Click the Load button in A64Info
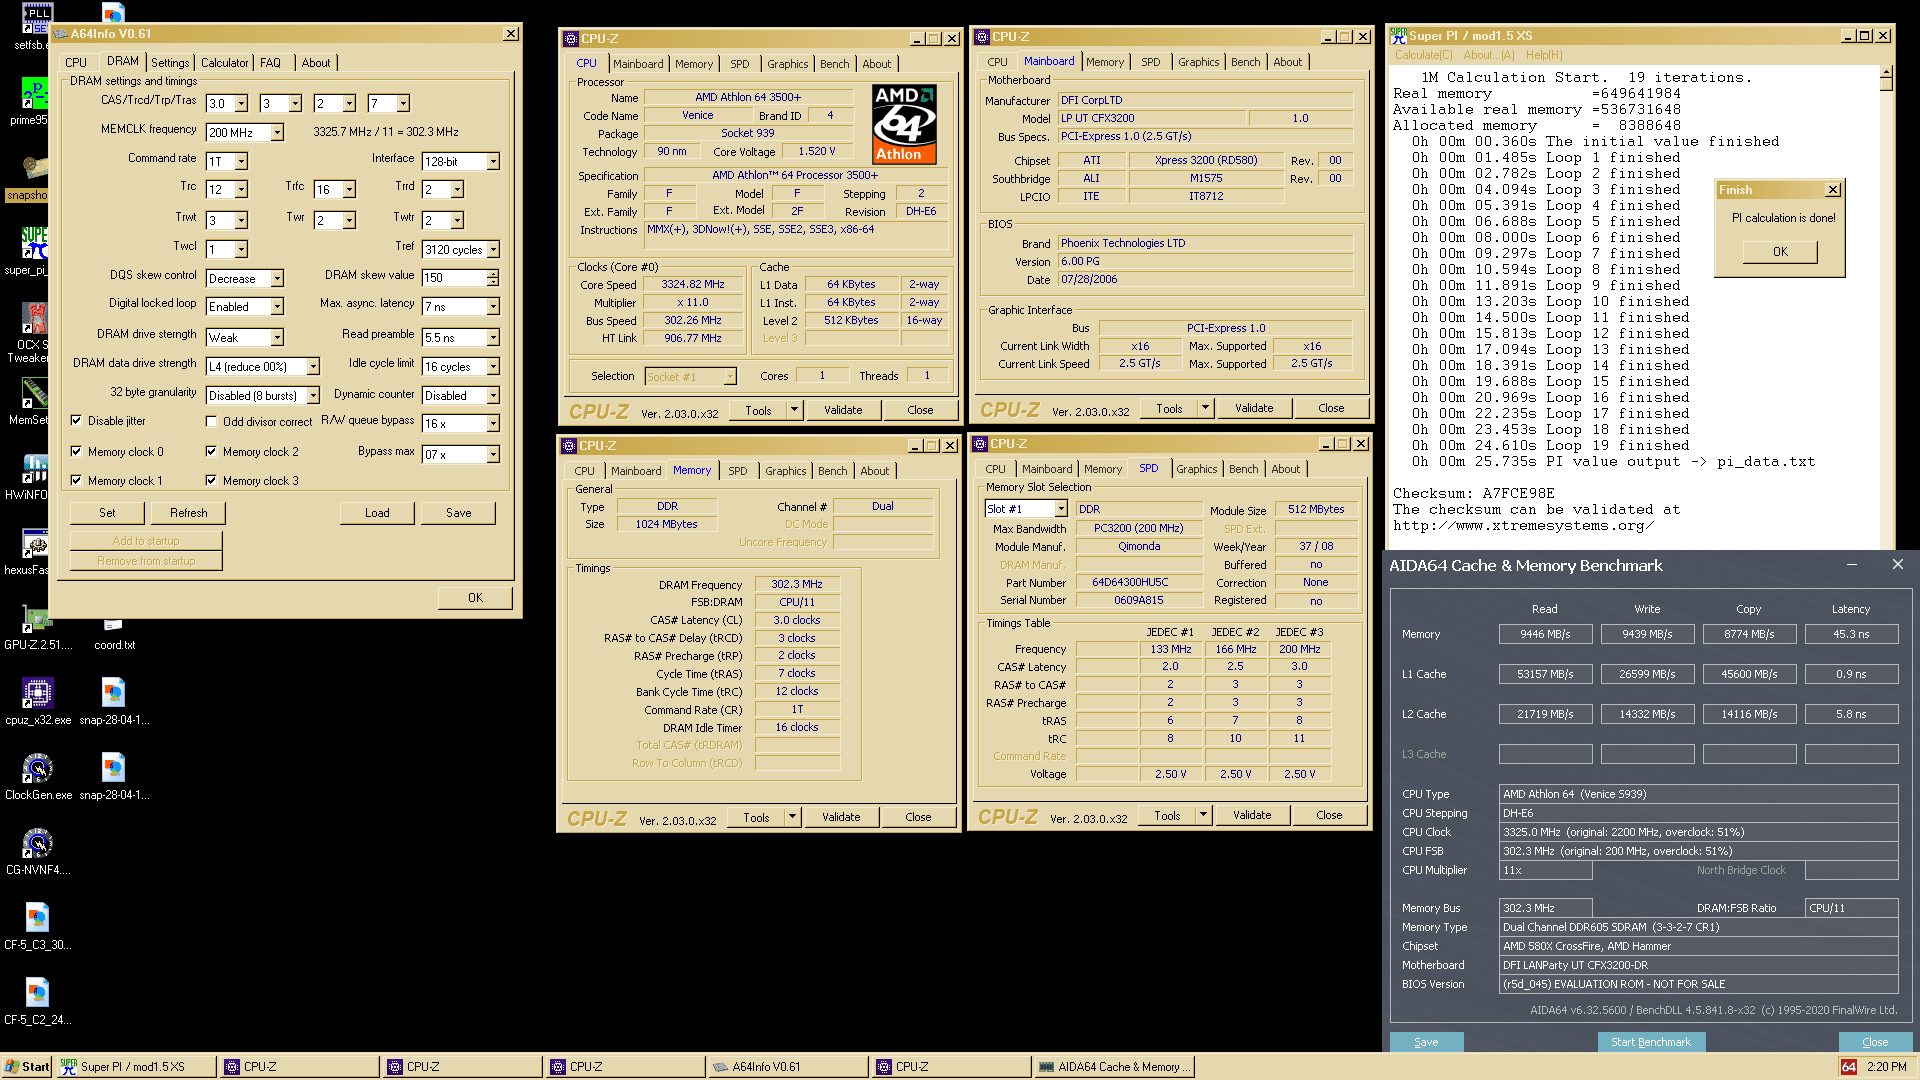The height and width of the screenshot is (1080, 1920). click(377, 513)
